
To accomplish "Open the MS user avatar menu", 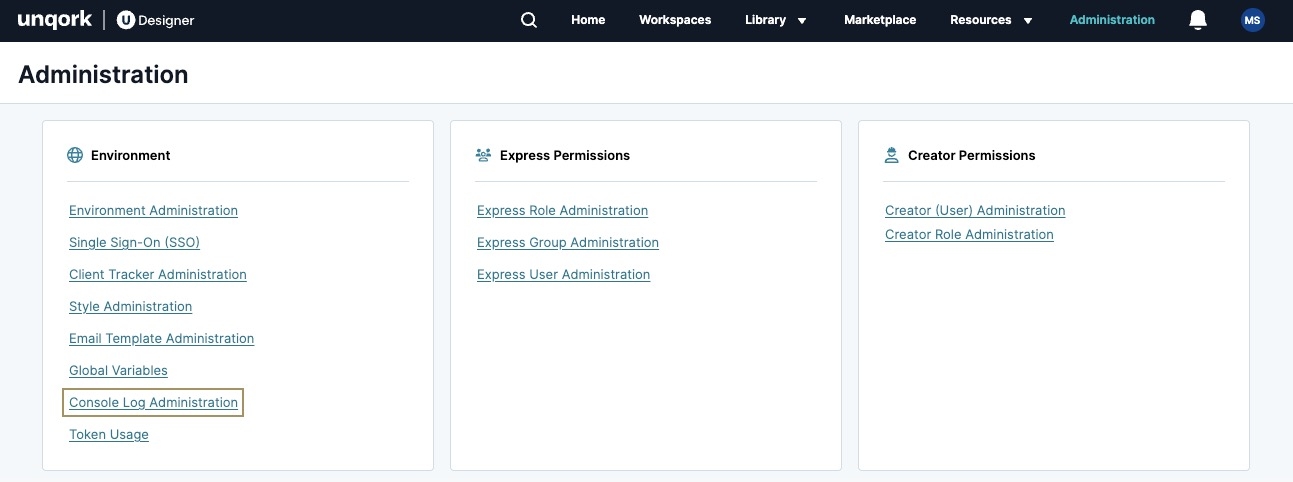I will pos(1253,20).
